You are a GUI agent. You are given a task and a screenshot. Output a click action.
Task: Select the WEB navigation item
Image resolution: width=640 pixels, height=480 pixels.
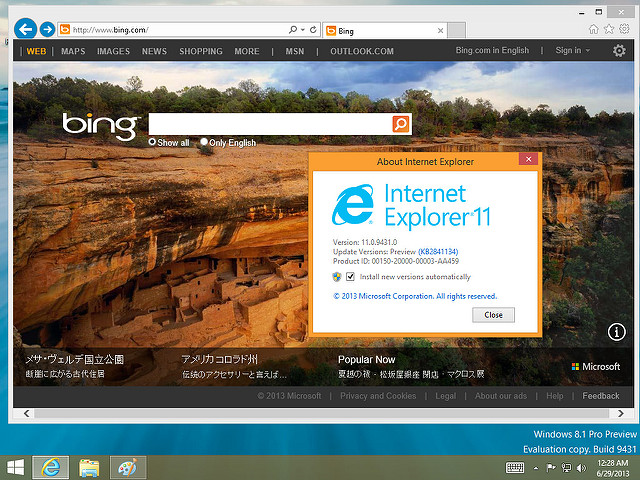(36, 51)
